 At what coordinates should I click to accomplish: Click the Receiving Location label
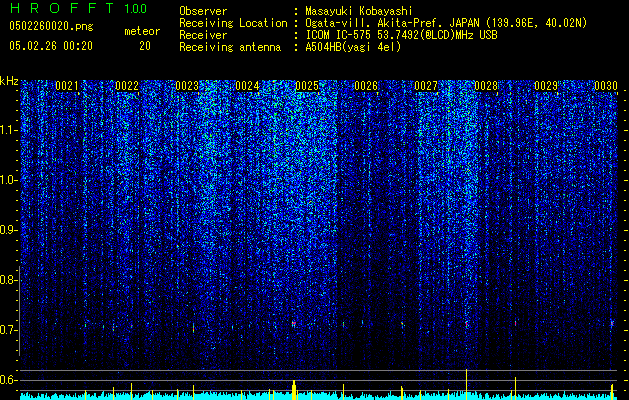(233, 23)
